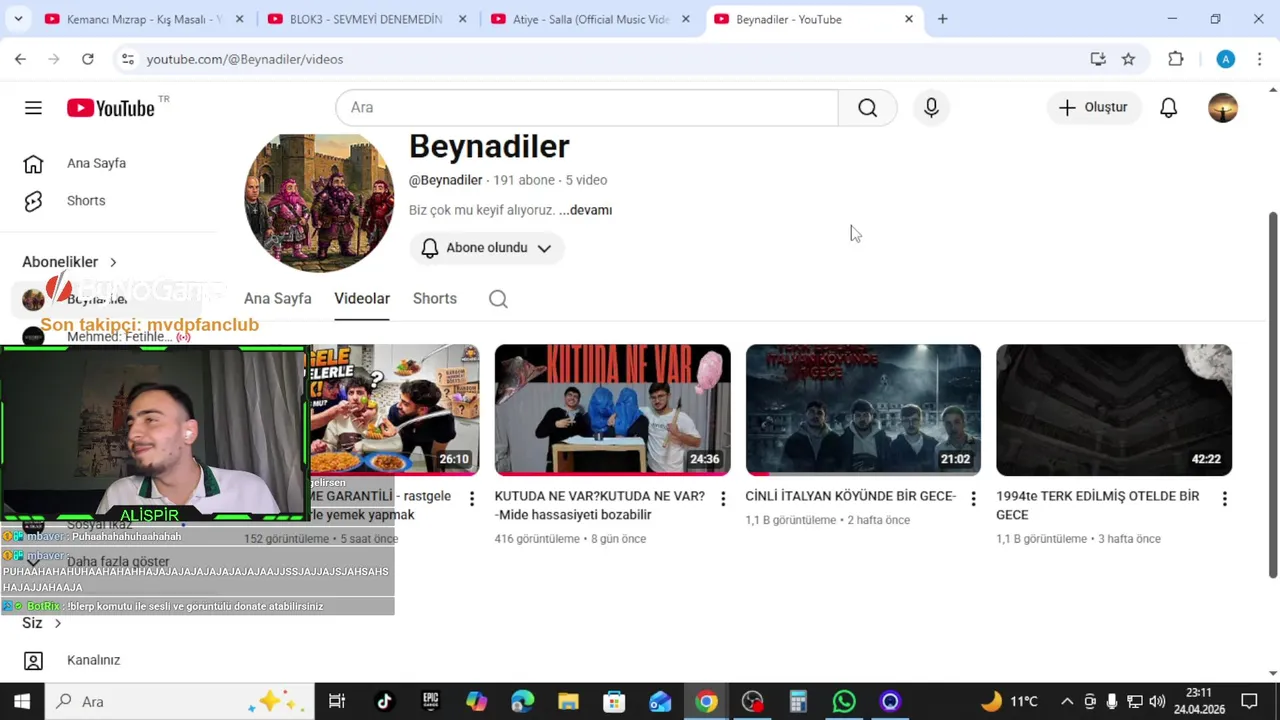
Task: Expand the Abonelikler section chevron
Action: pyautogui.click(x=113, y=262)
